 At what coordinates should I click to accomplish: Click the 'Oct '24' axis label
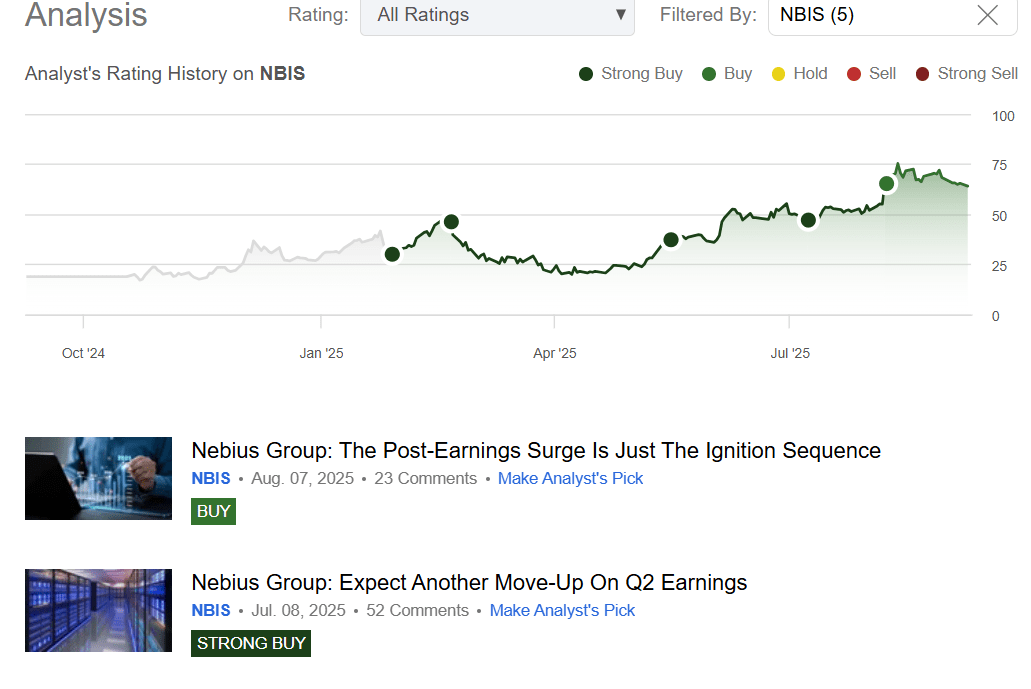84,353
